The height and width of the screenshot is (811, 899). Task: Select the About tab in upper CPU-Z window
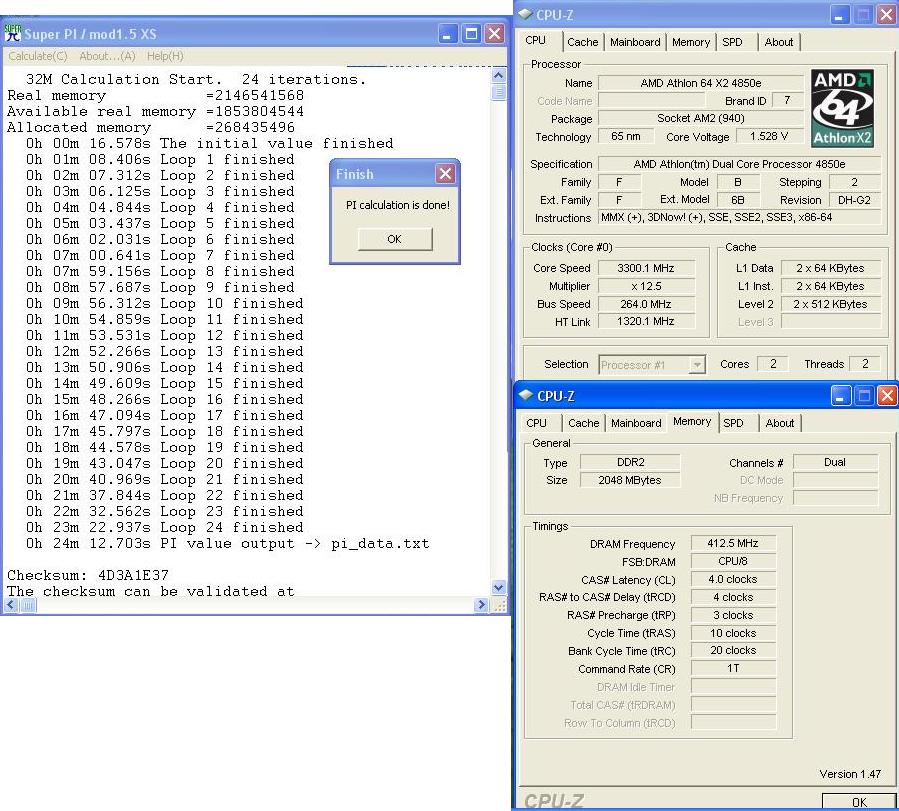tap(779, 42)
